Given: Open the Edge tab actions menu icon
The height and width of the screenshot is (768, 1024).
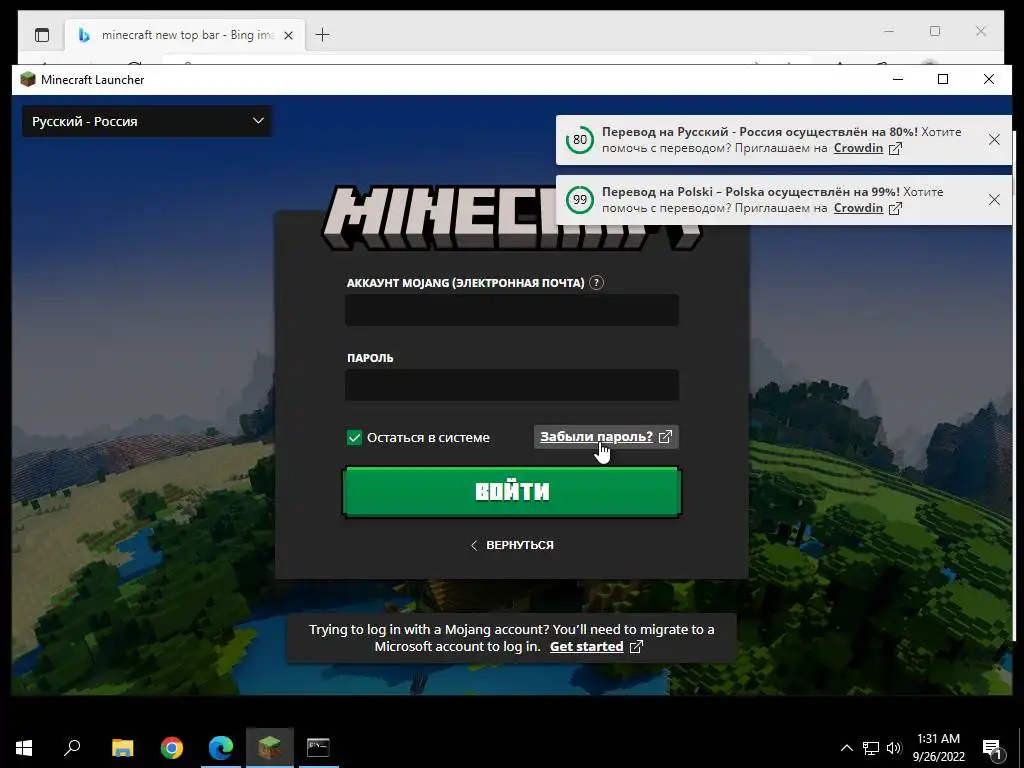Looking at the screenshot, I should pyautogui.click(x=42, y=35).
